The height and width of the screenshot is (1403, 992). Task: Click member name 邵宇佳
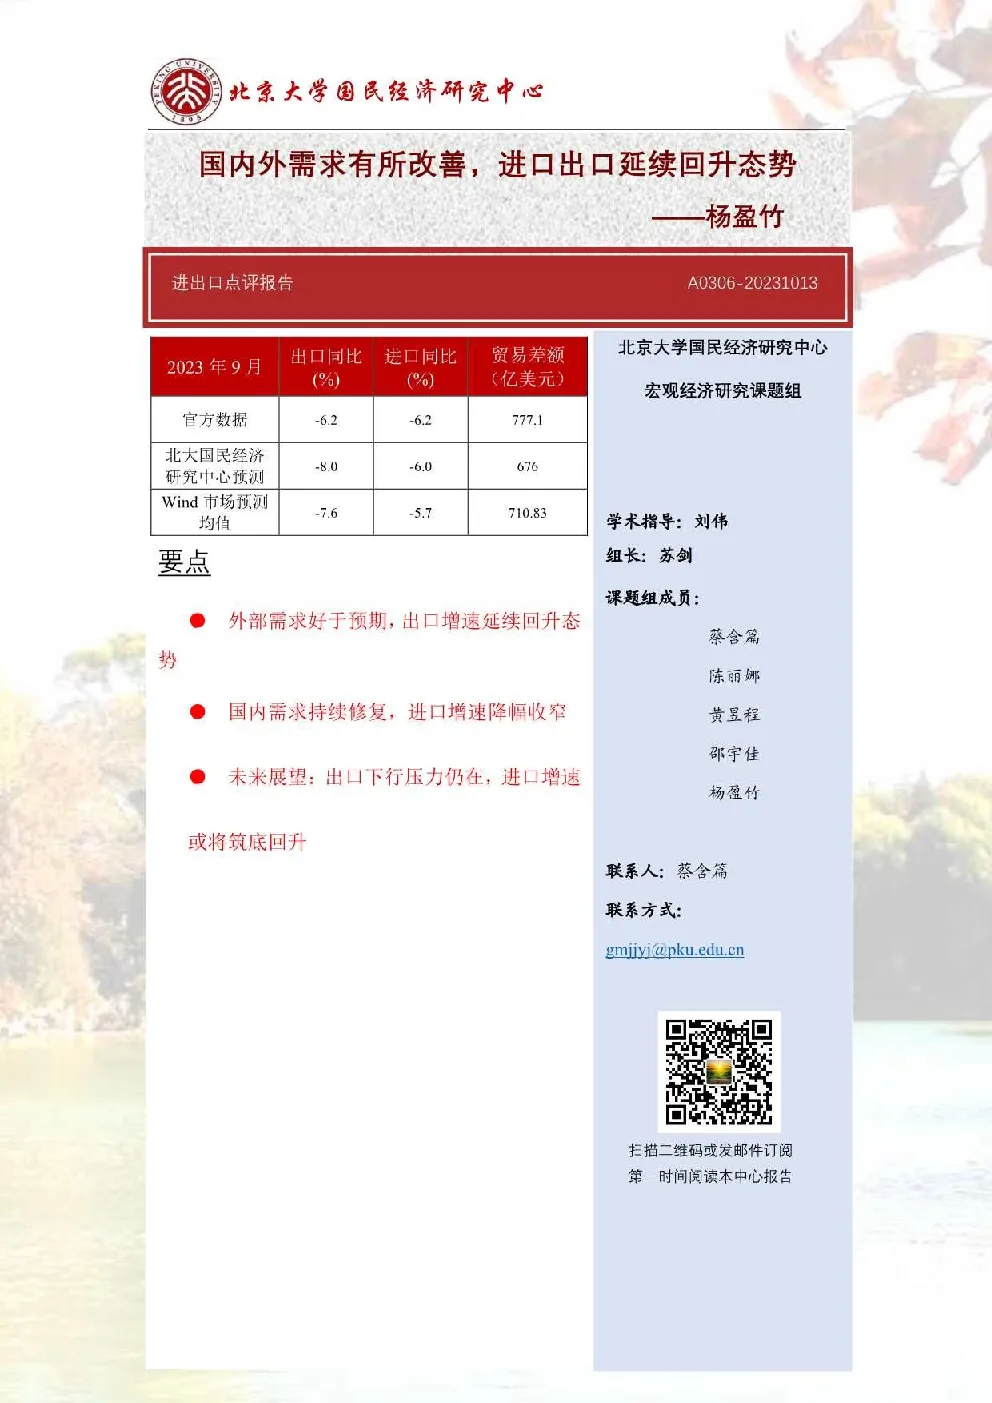click(734, 754)
